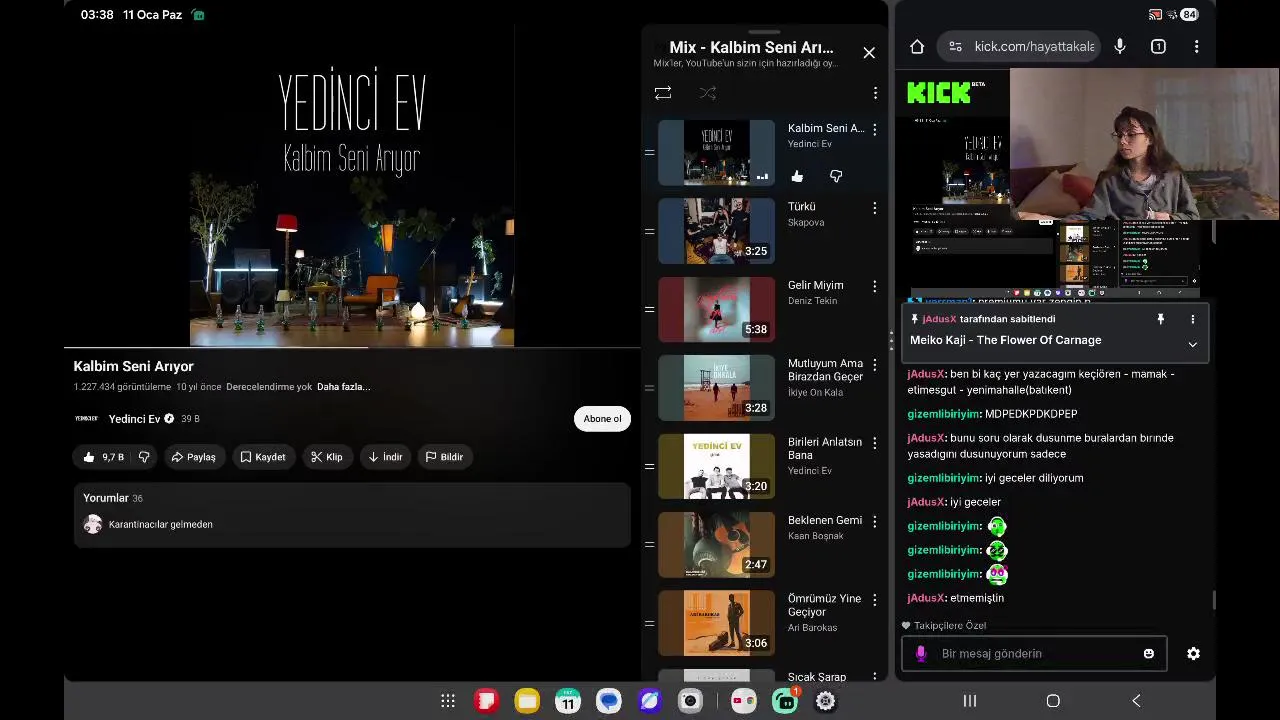
Task: Open options for Ömrümüz Yine Geçiyor
Action: (875, 600)
